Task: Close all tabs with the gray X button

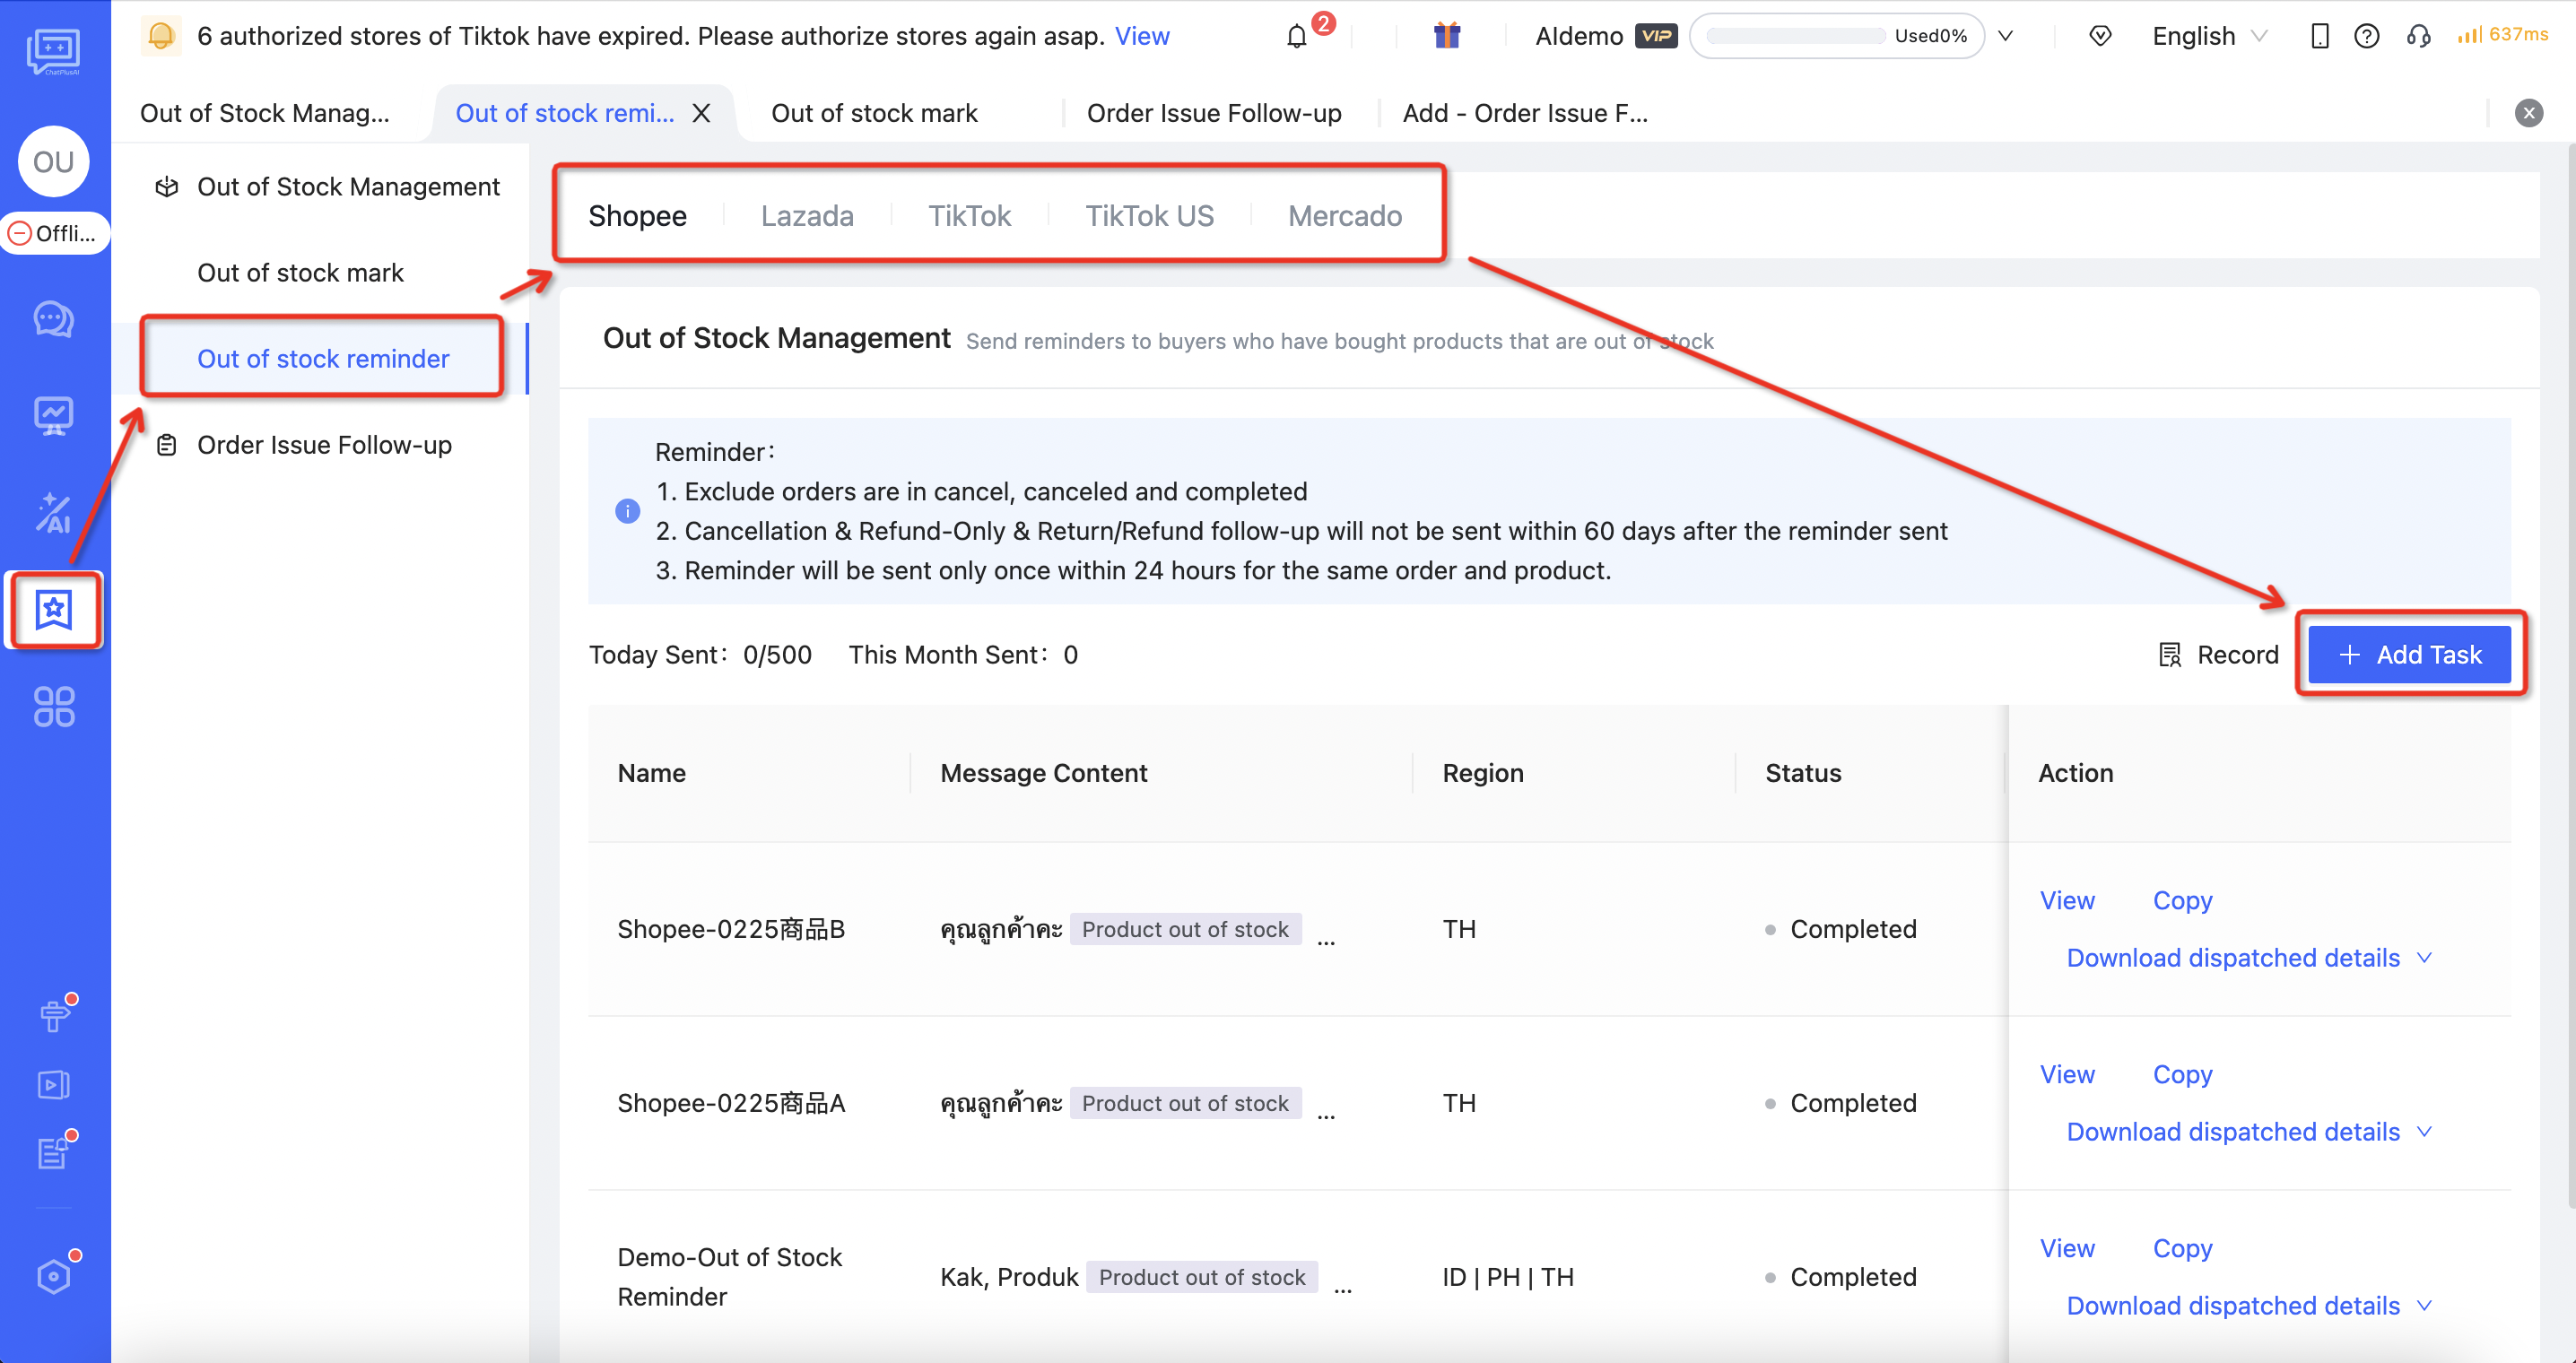Action: click(2529, 113)
